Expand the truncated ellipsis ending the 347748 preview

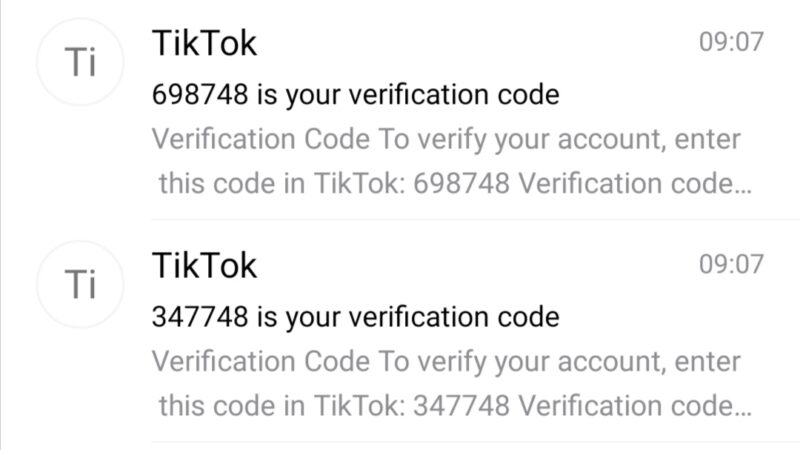742,410
